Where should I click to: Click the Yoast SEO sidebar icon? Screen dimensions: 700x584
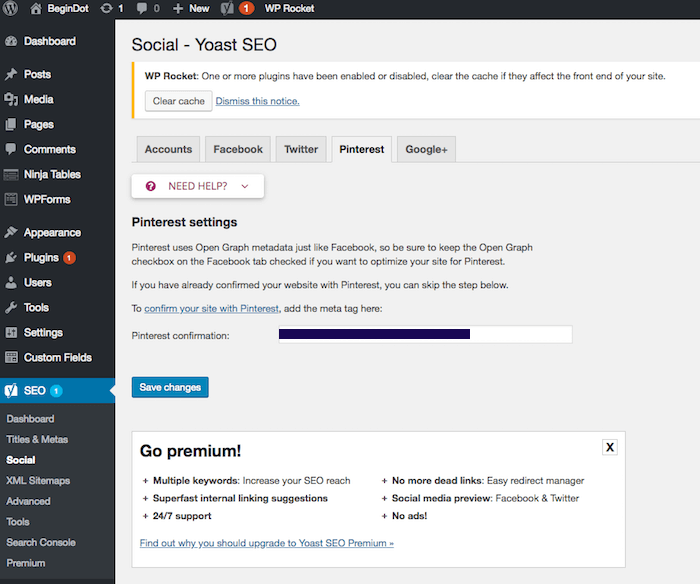11,391
